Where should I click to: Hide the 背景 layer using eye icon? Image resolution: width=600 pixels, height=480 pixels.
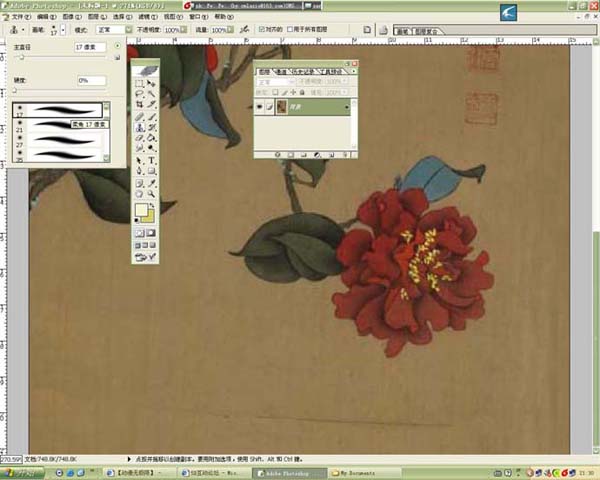(259, 107)
